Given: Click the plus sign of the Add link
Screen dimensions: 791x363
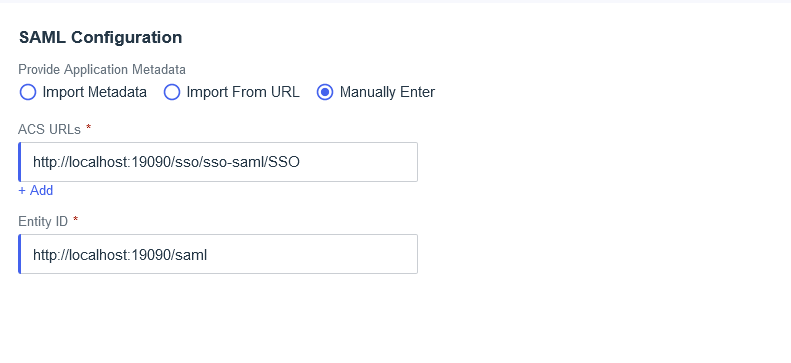Looking at the screenshot, I should [22, 191].
